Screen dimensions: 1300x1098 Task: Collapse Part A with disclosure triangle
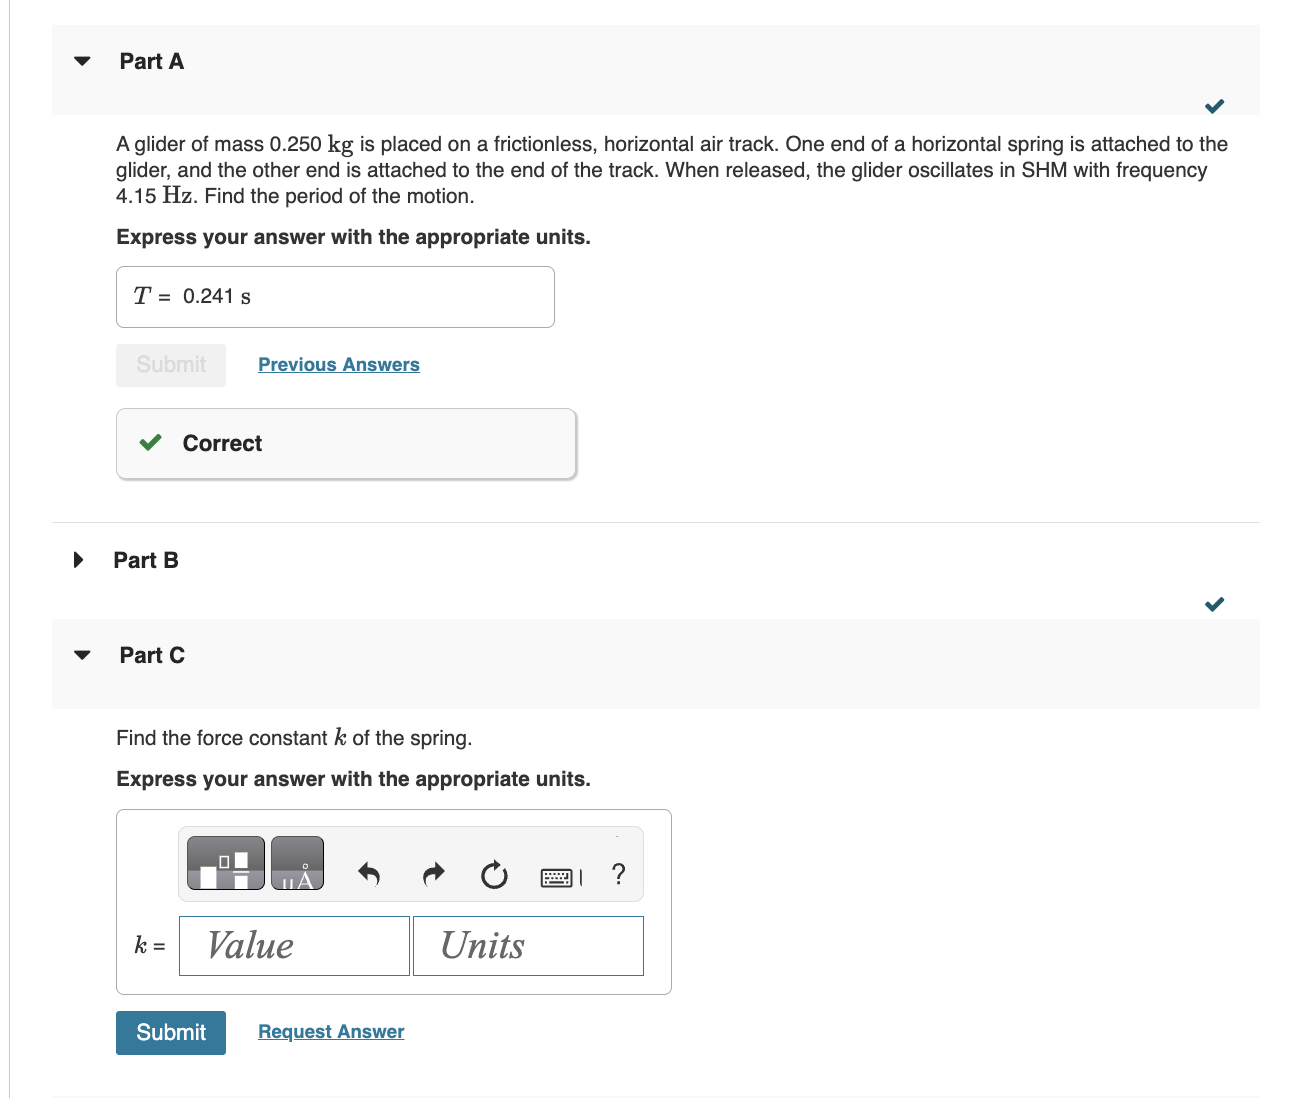(82, 61)
